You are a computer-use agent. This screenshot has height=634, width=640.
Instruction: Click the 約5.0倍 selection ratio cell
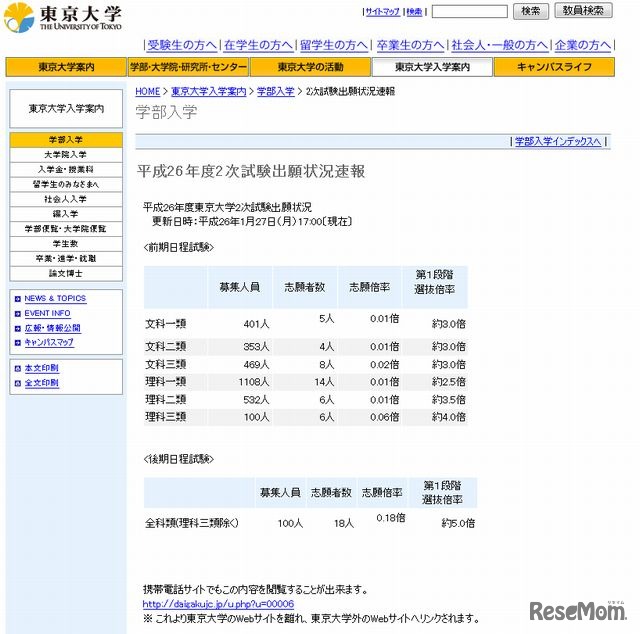pos(458,523)
